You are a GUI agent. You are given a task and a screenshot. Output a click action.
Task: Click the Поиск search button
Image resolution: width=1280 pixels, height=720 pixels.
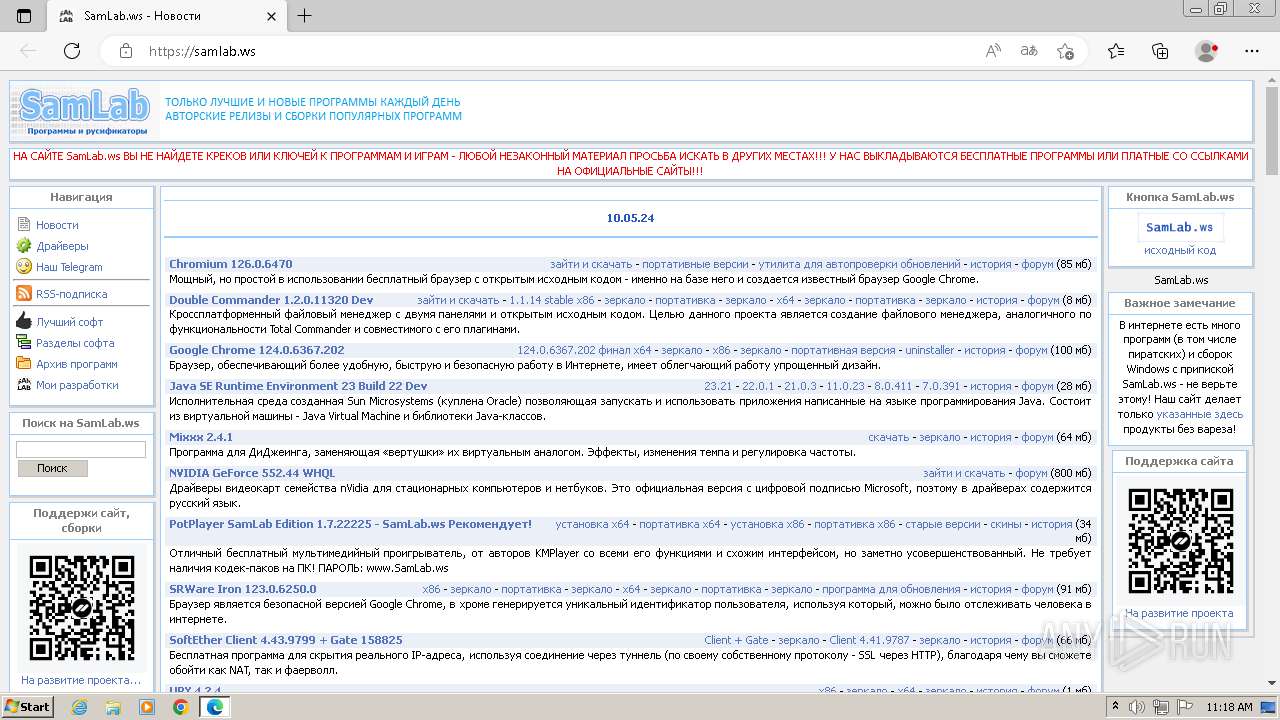point(52,468)
